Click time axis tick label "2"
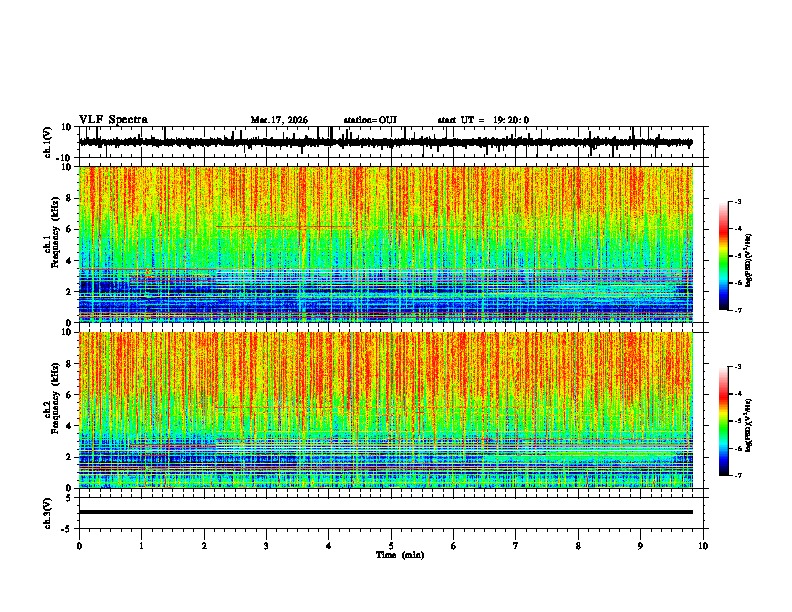 pyautogui.click(x=204, y=546)
